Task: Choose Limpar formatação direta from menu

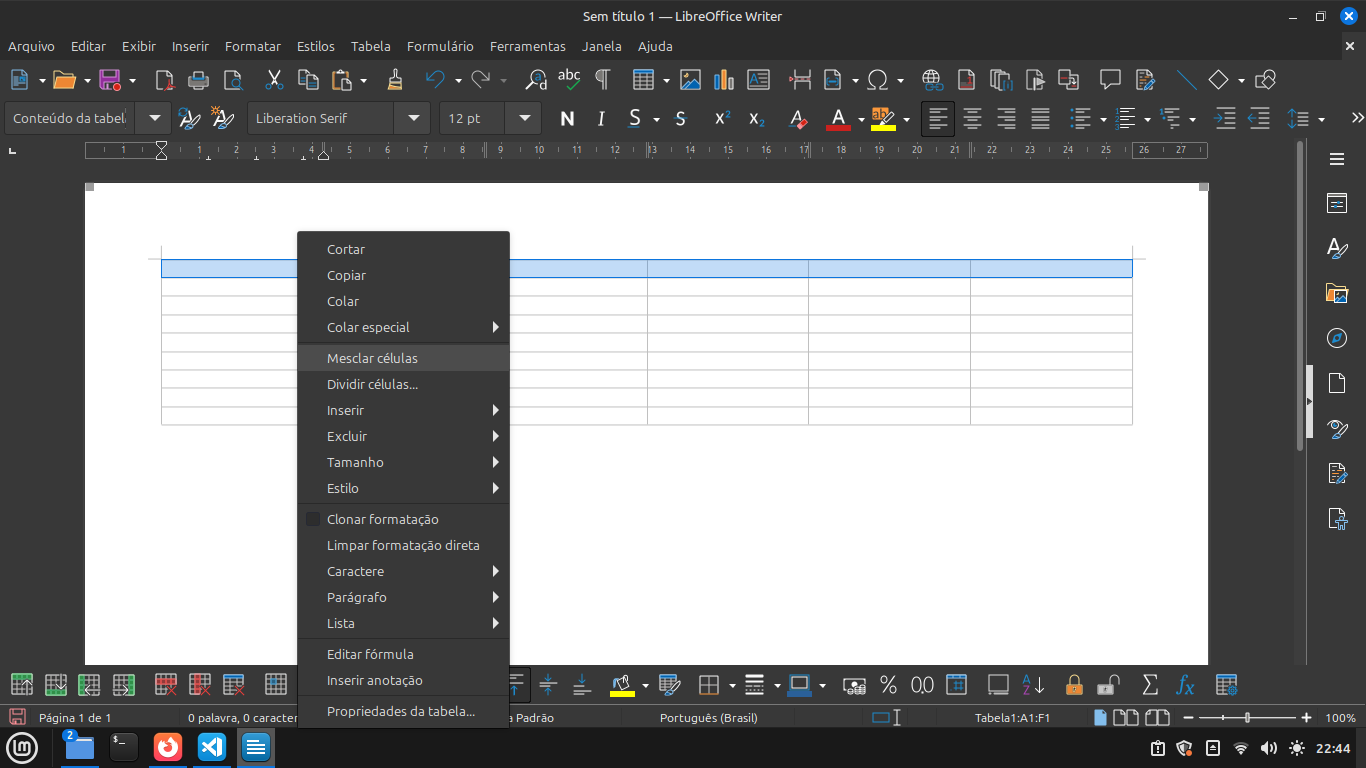Action: [x=404, y=545]
